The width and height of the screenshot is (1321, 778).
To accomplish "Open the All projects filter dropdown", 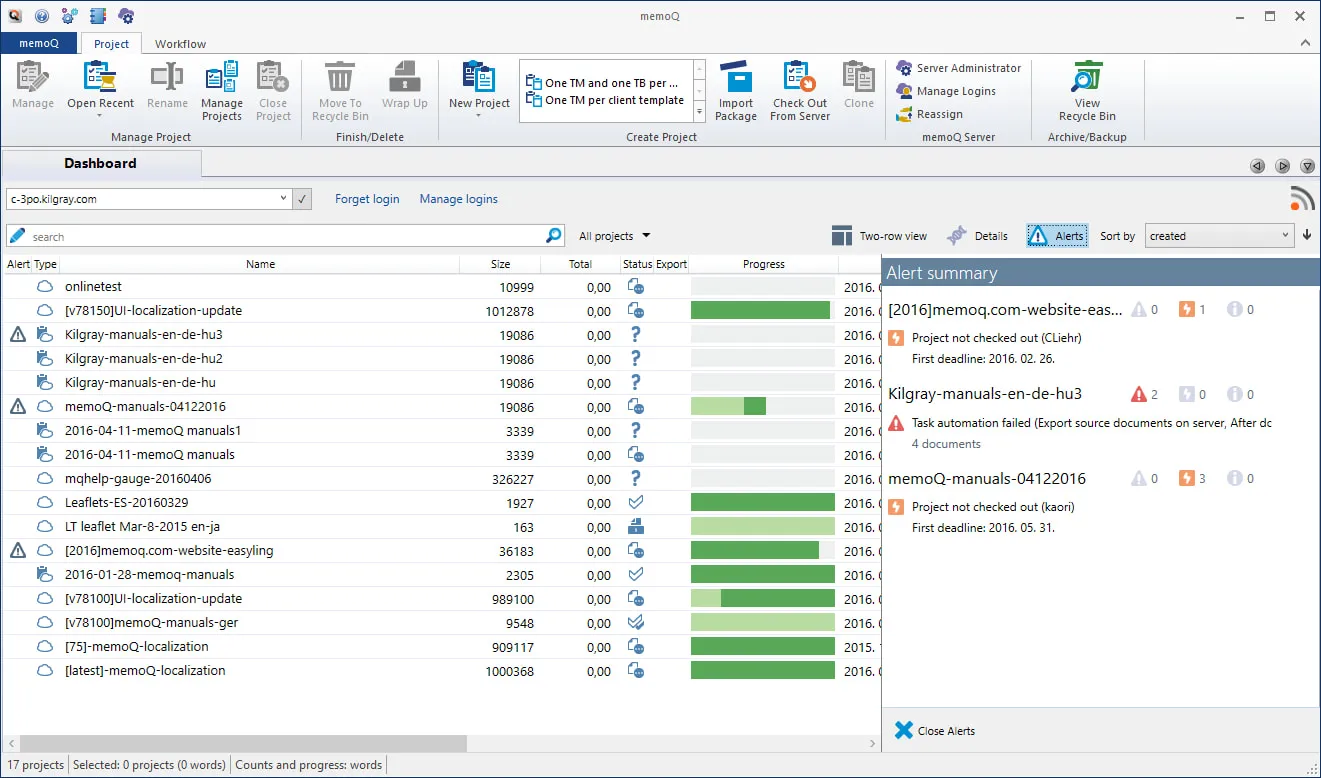I will coord(613,235).
